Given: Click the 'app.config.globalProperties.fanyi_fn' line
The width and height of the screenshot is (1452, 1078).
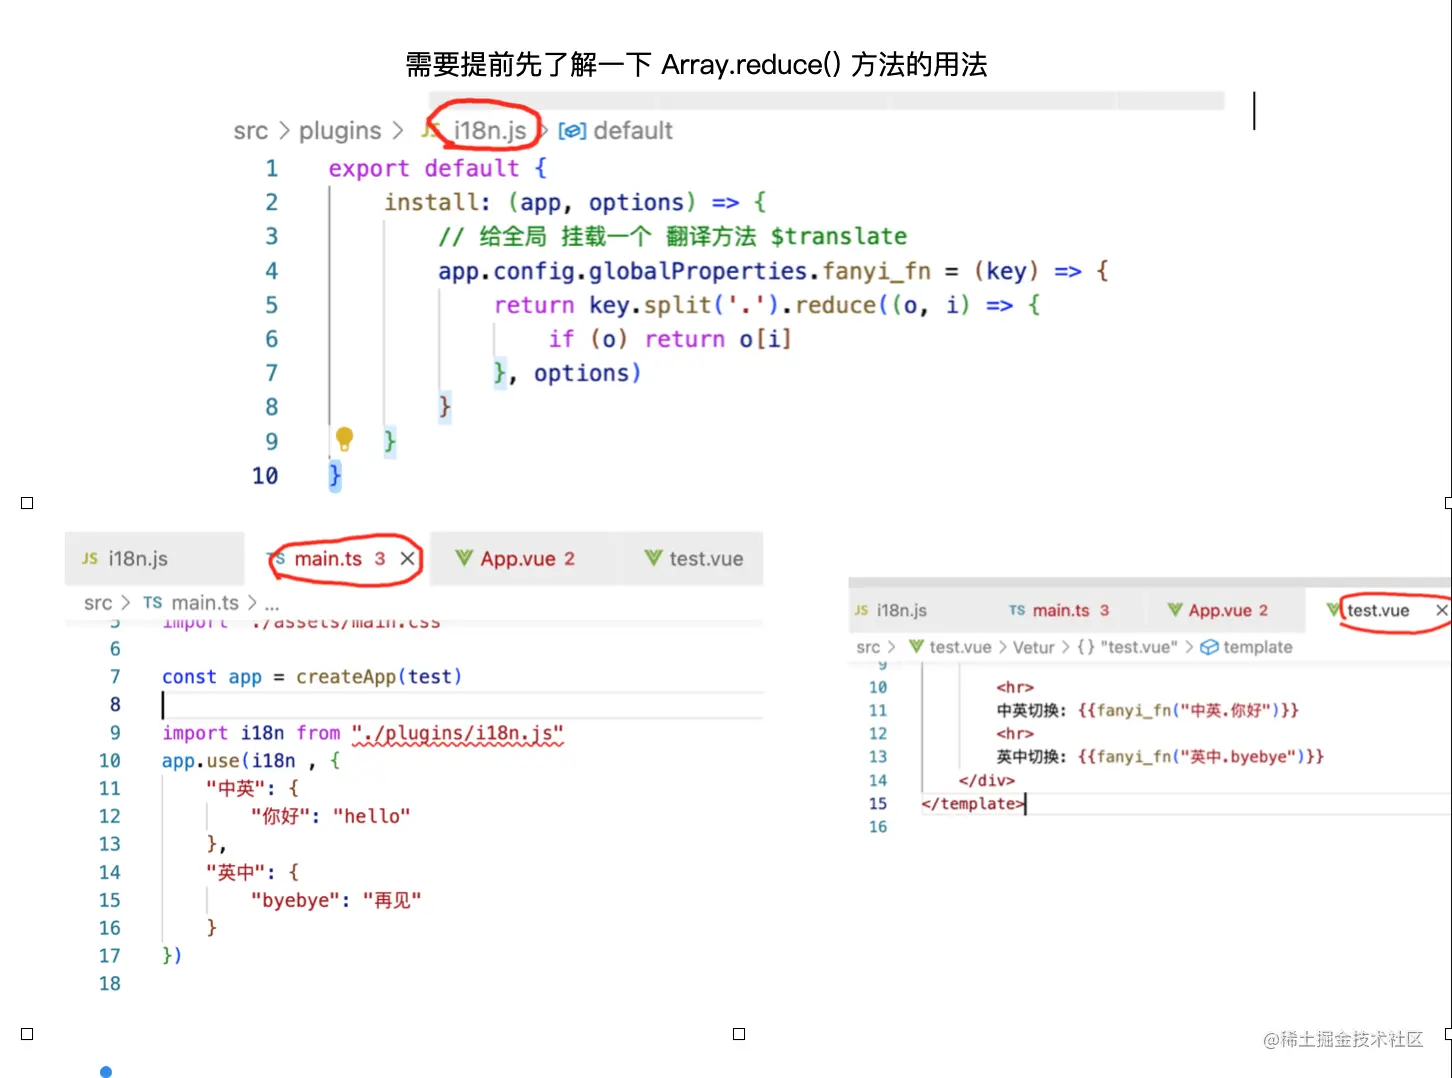Looking at the screenshot, I should point(773,270).
